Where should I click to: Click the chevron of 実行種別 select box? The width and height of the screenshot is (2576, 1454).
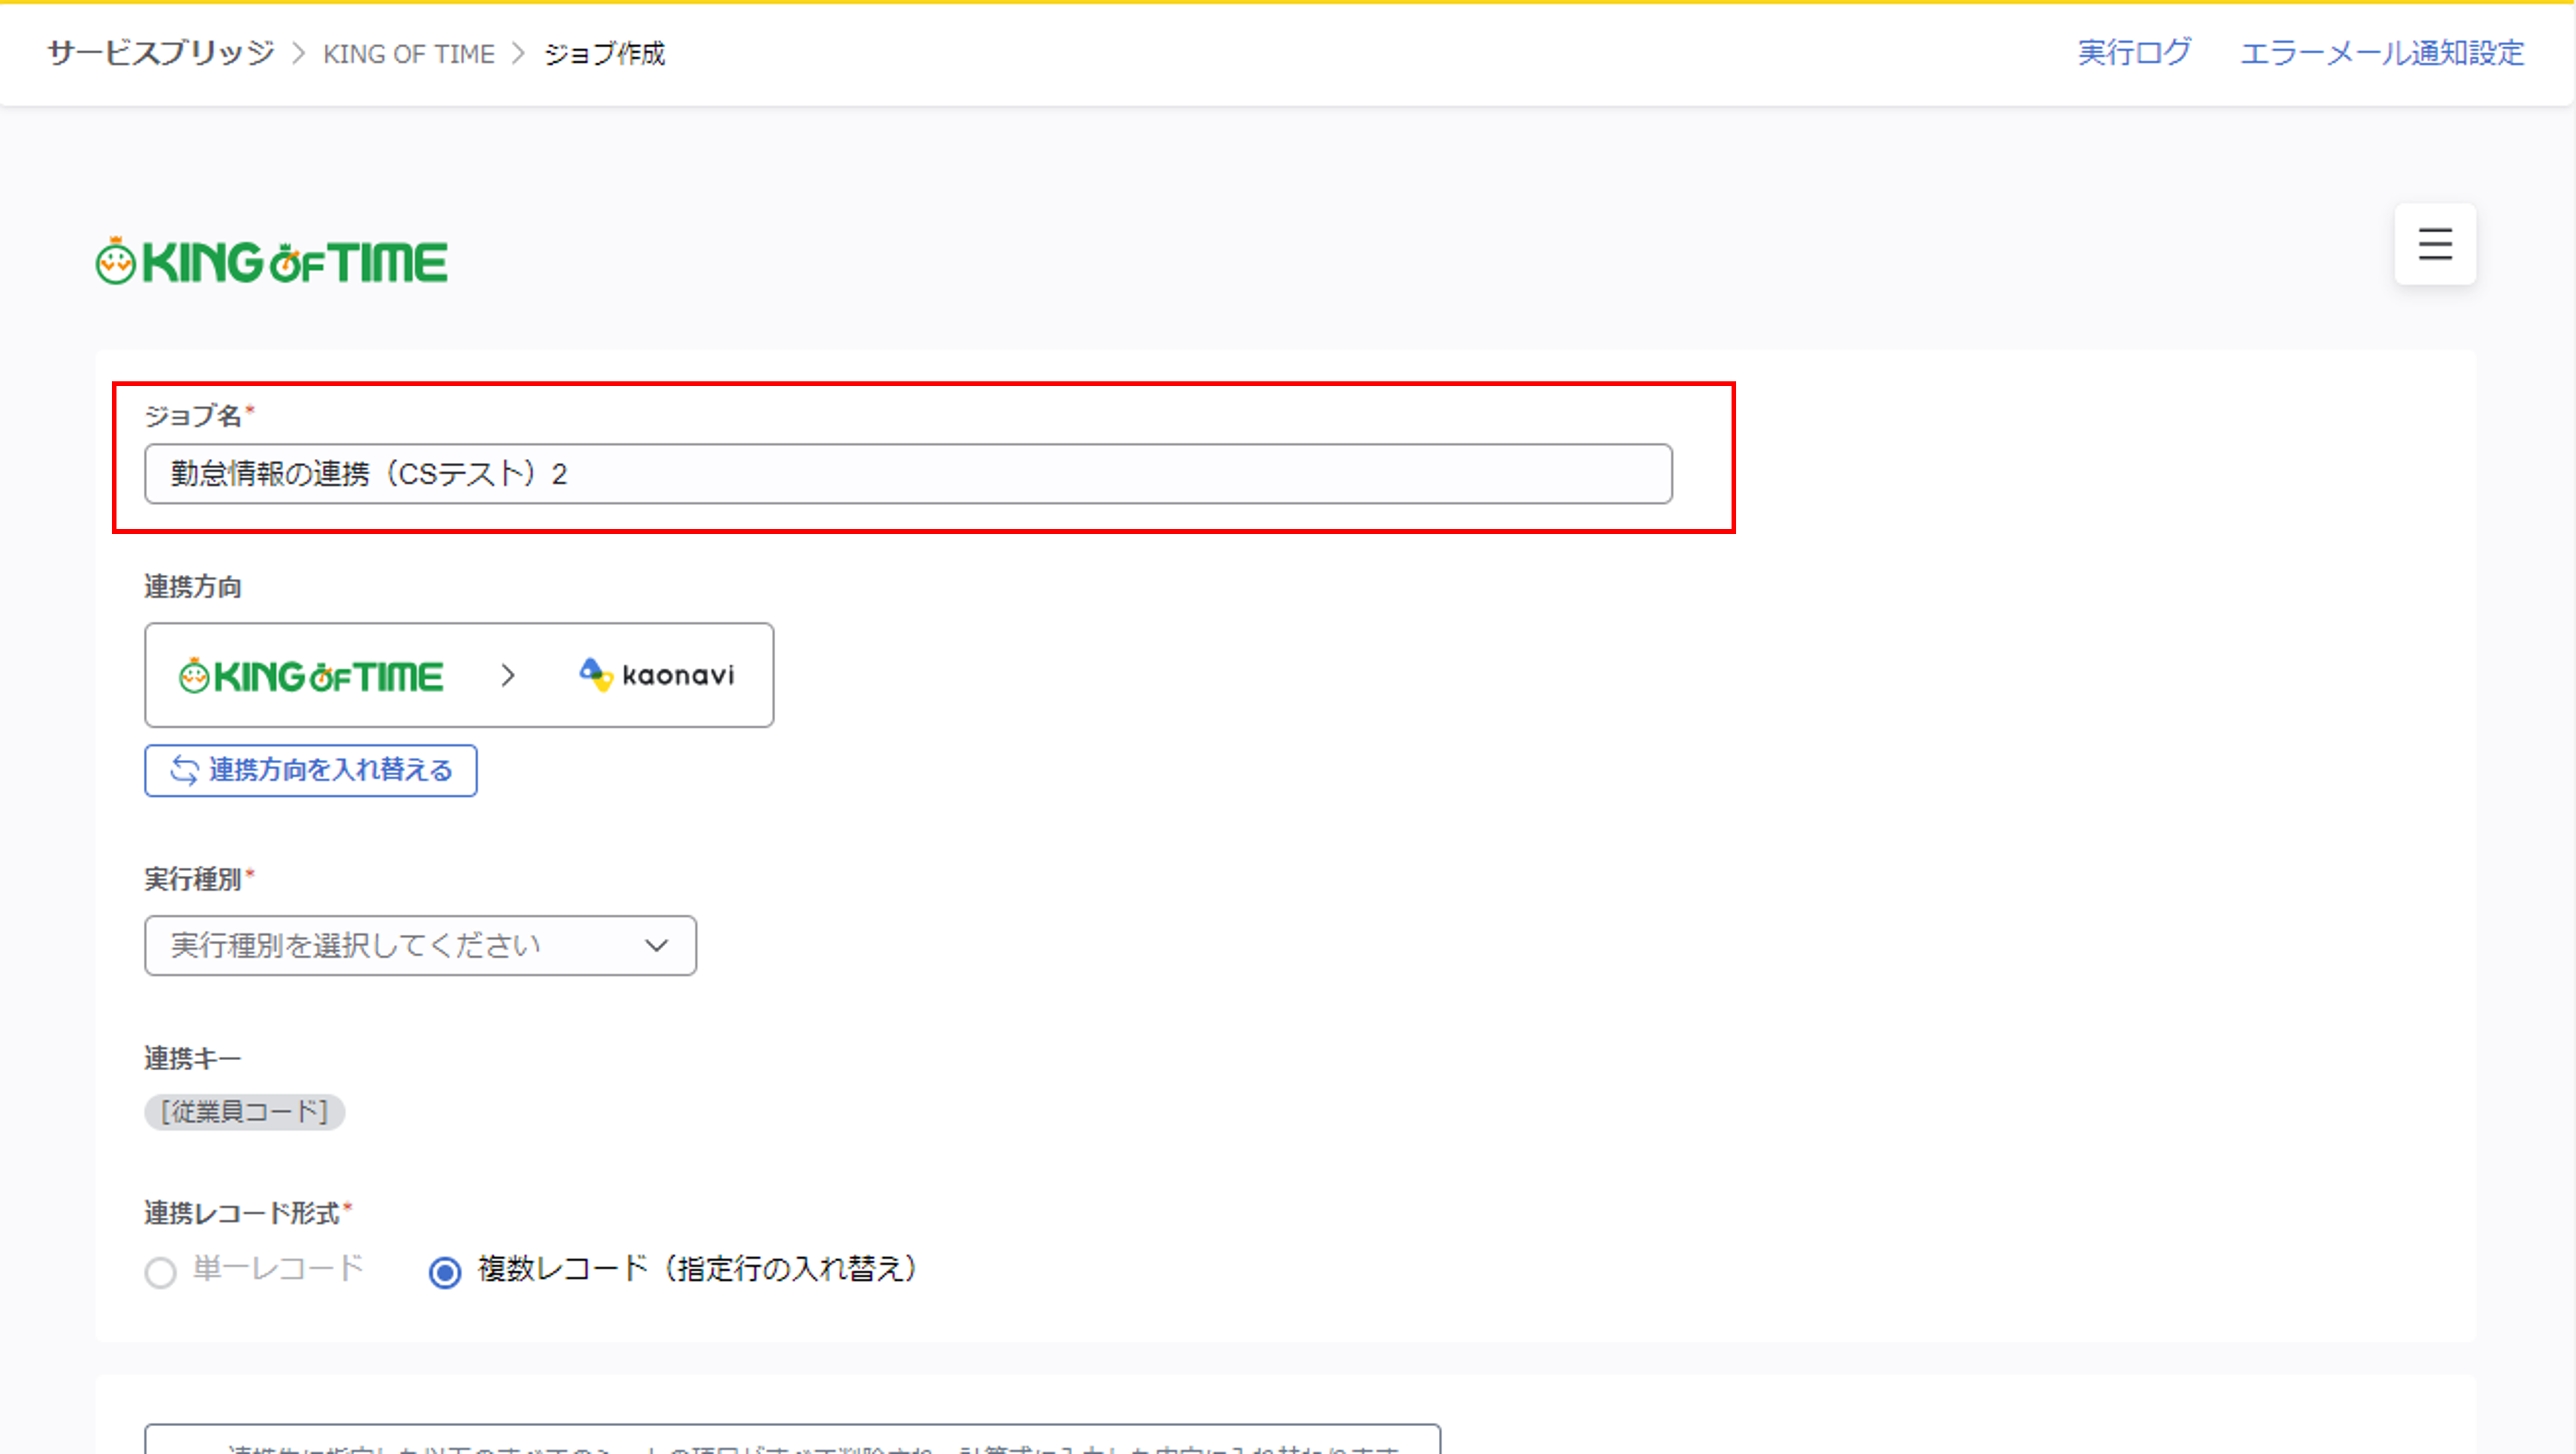point(656,946)
